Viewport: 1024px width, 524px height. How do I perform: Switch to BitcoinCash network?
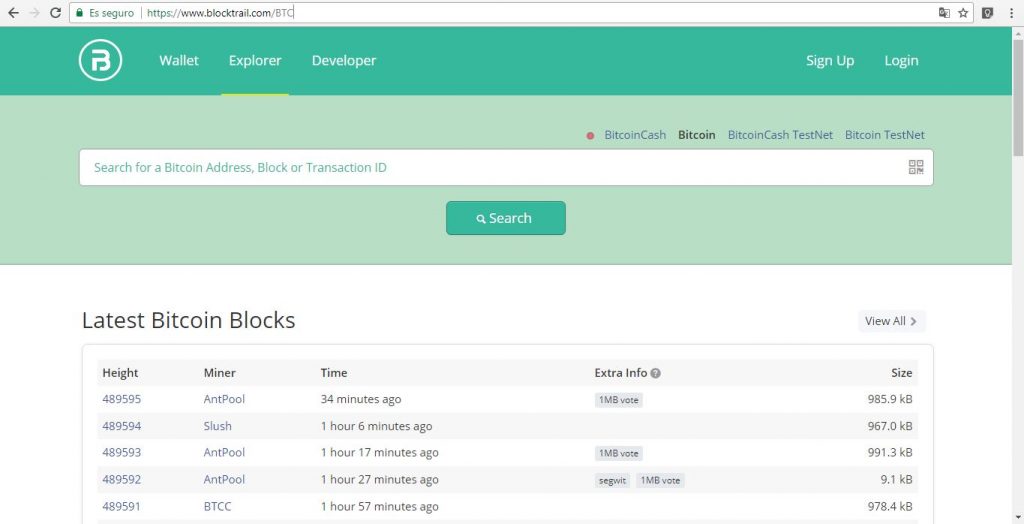tap(635, 135)
